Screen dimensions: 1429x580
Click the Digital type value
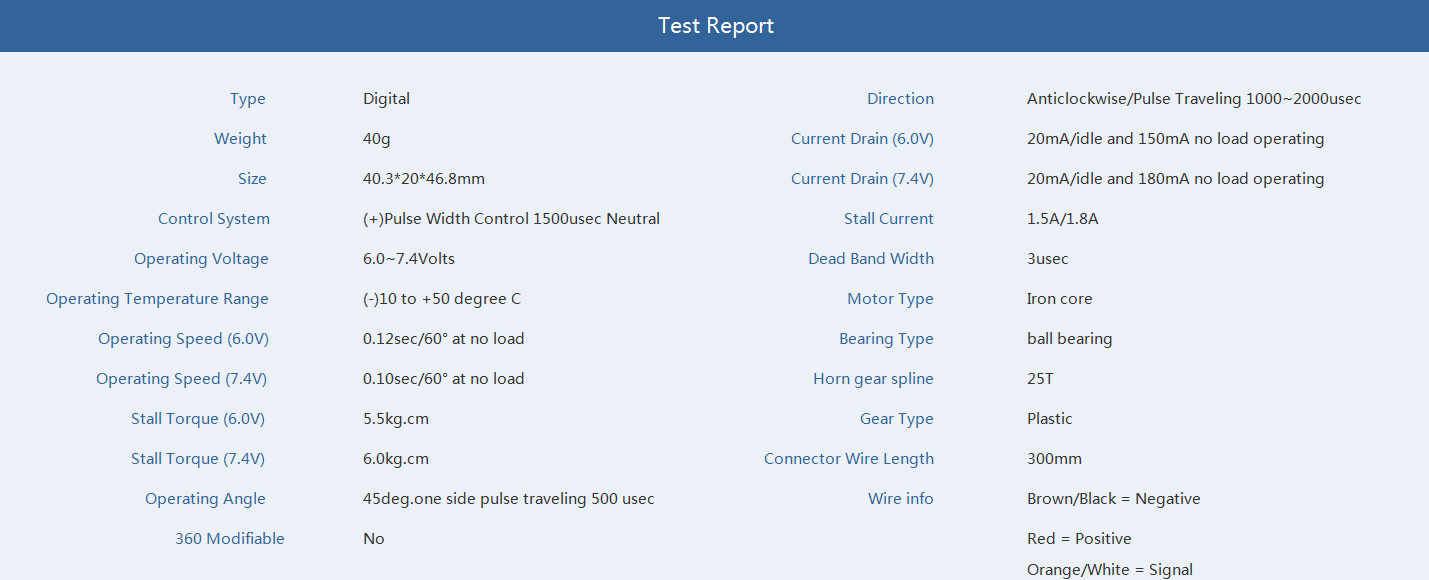pyautogui.click(x=386, y=99)
